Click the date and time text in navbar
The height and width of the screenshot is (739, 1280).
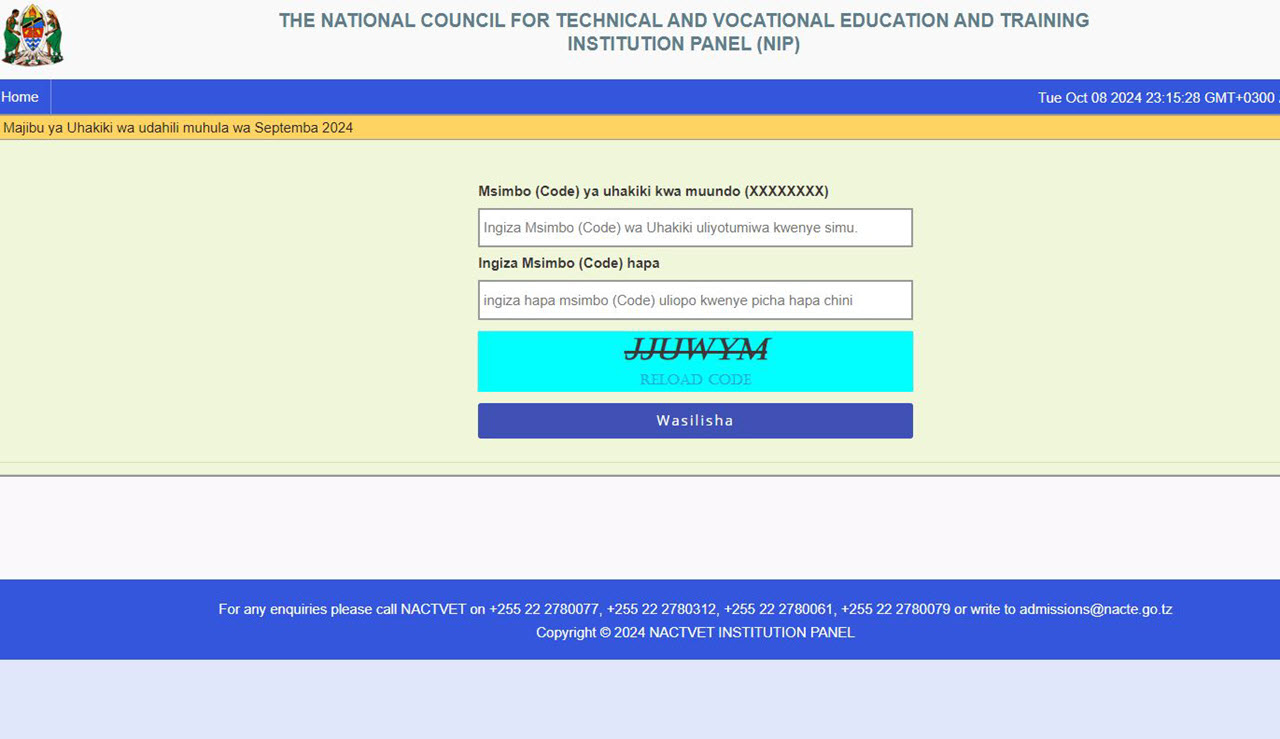[x=1158, y=98]
